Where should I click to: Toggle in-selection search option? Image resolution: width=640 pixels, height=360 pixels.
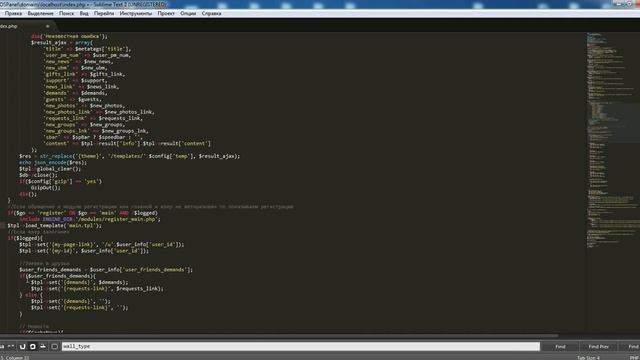(43, 347)
